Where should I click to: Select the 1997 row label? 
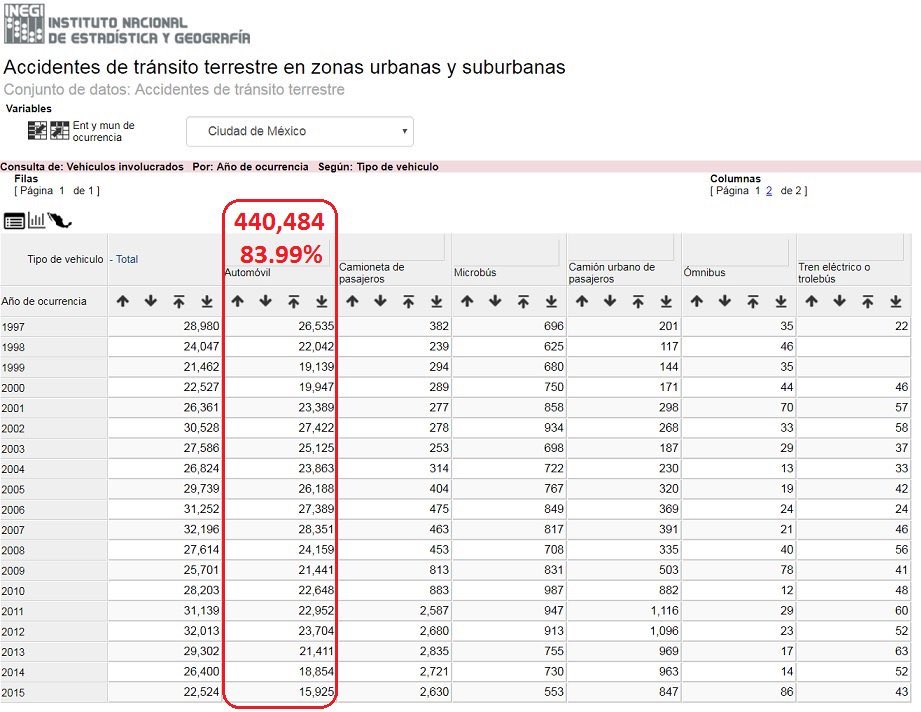pyautogui.click(x=13, y=327)
